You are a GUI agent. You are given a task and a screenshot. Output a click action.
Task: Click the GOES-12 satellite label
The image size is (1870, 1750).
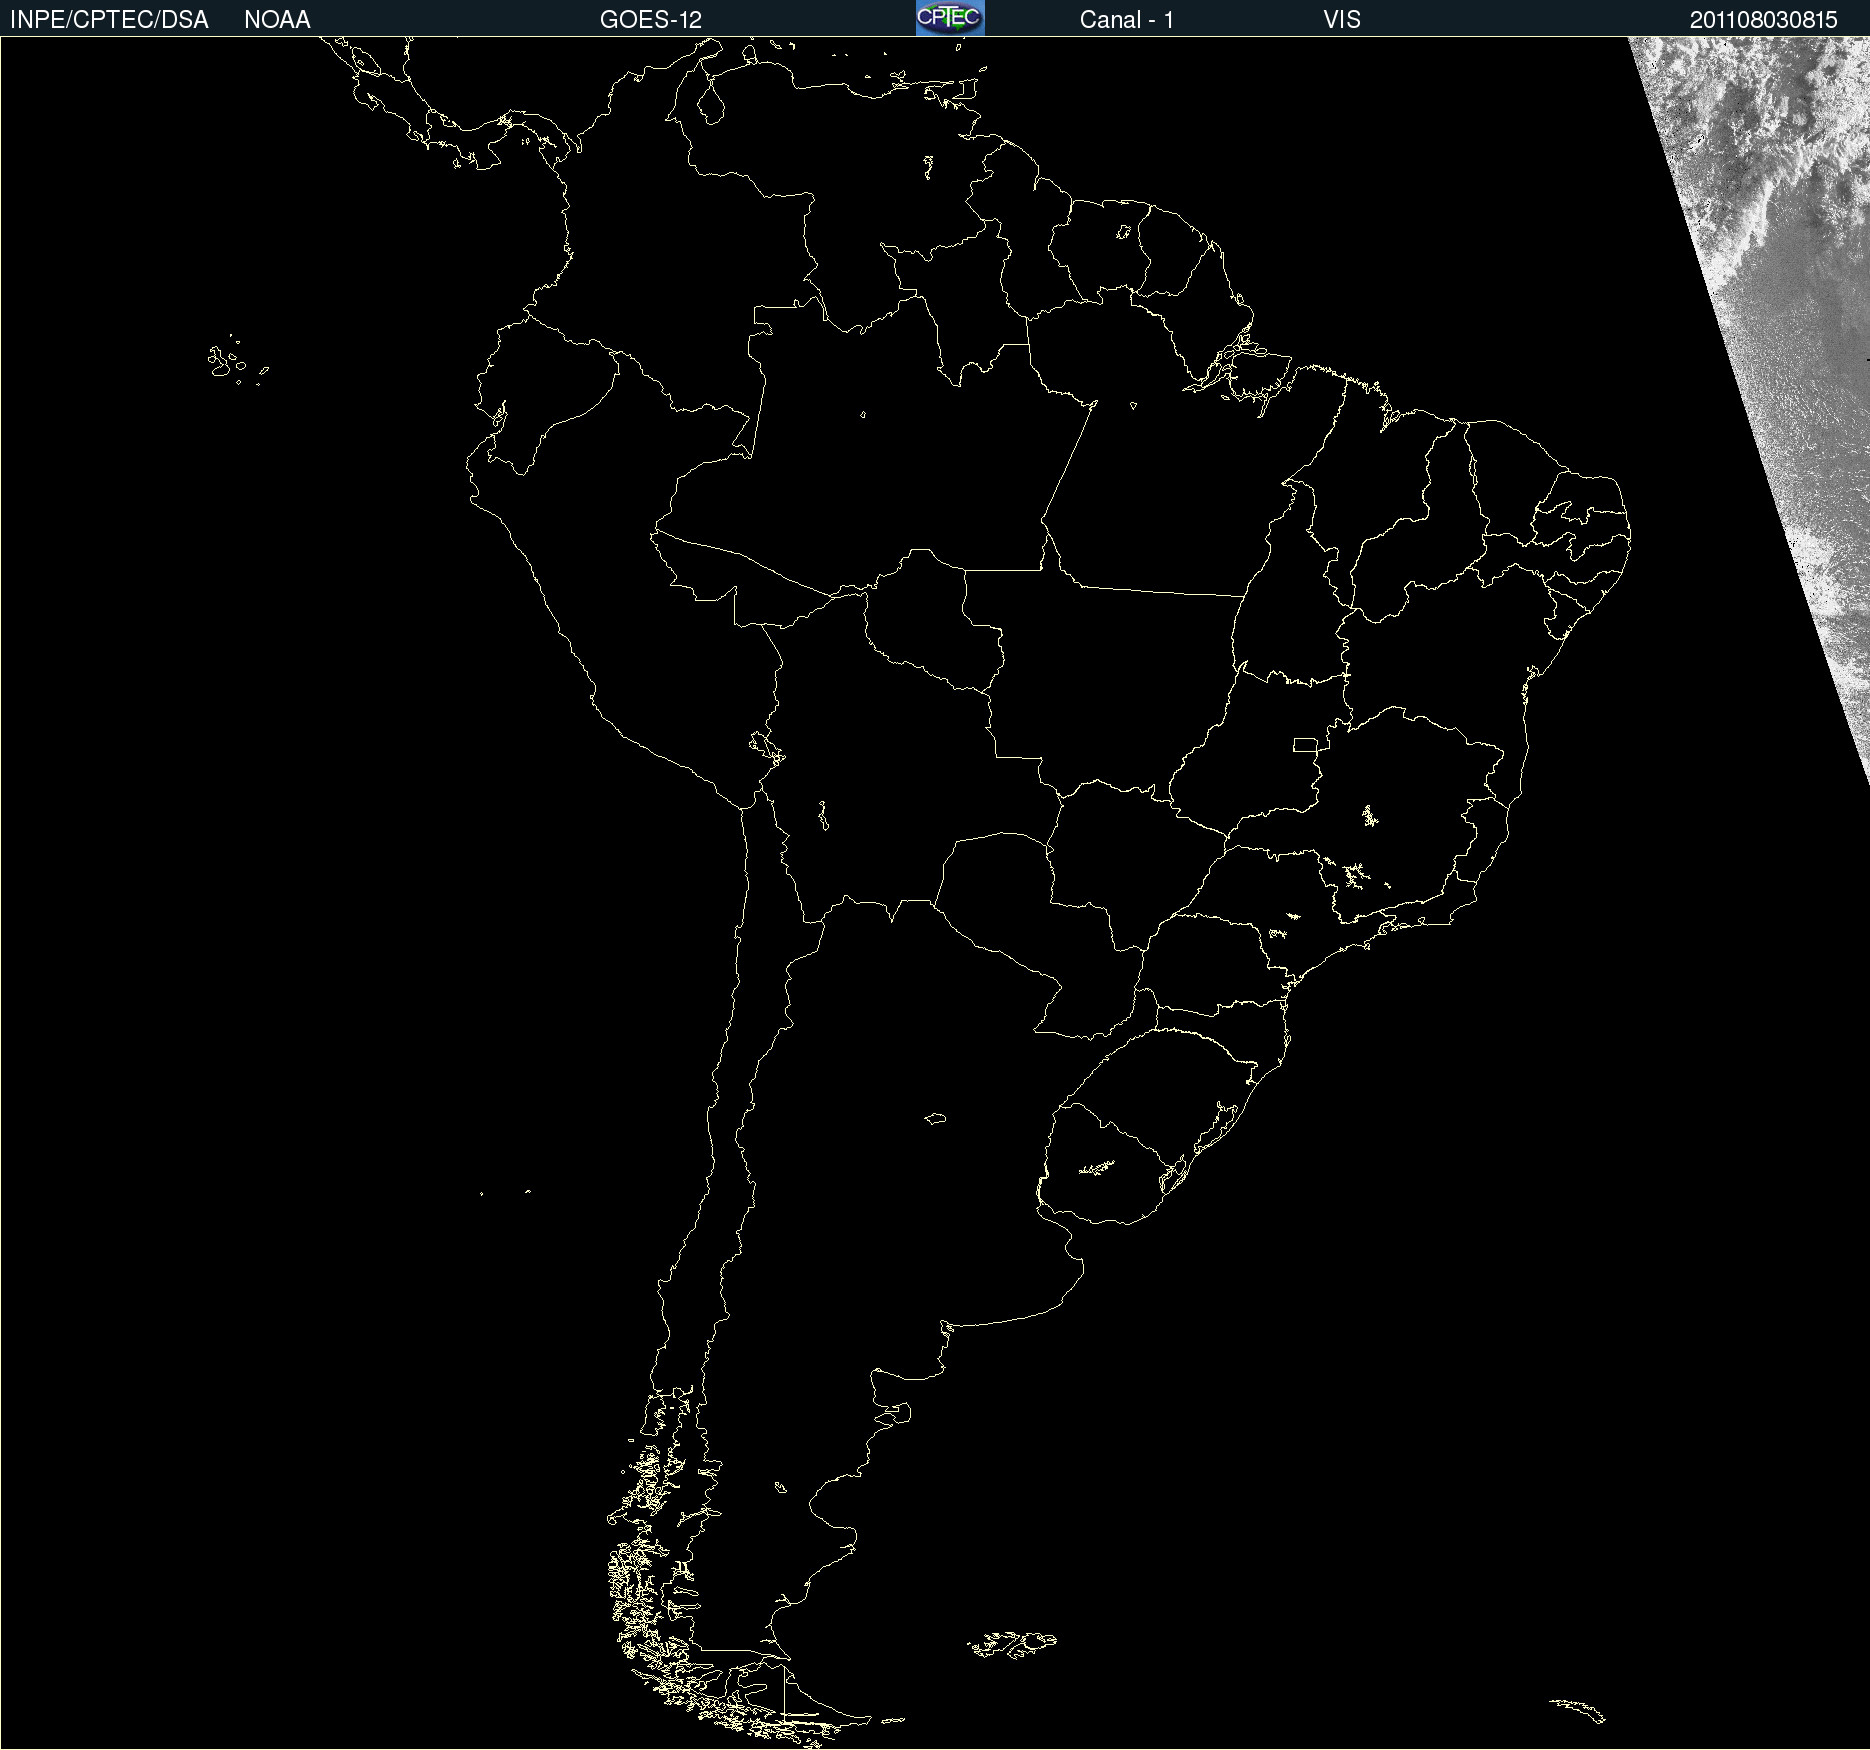coord(651,20)
